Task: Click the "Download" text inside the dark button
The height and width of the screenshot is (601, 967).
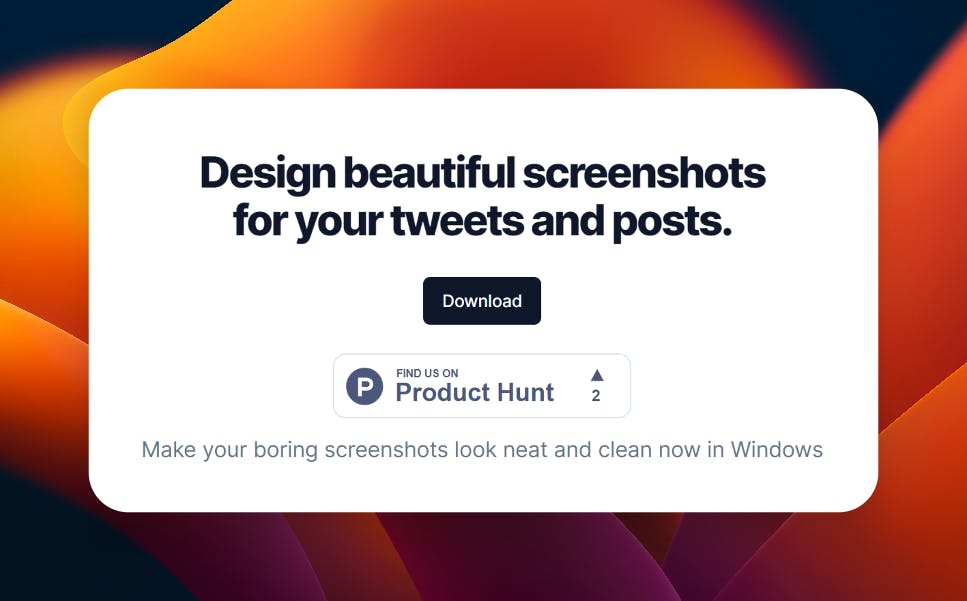Action: [482, 300]
